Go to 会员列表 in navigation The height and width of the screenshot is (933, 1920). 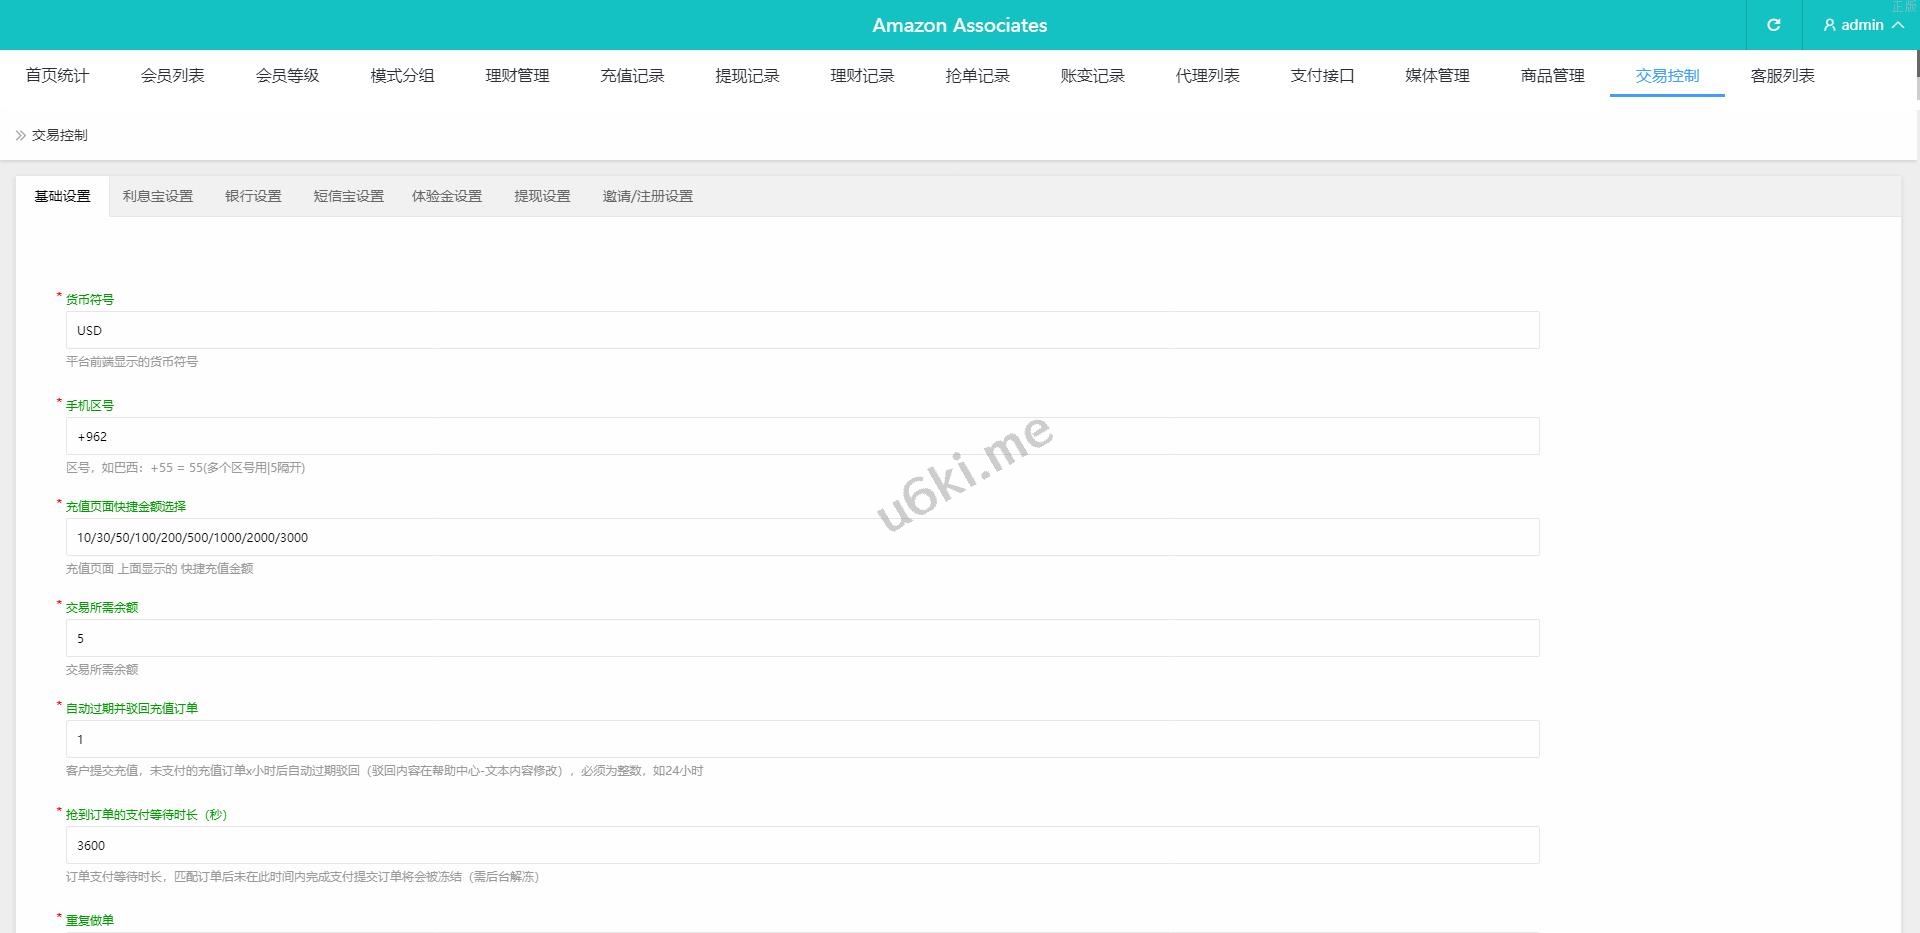click(x=172, y=76)
